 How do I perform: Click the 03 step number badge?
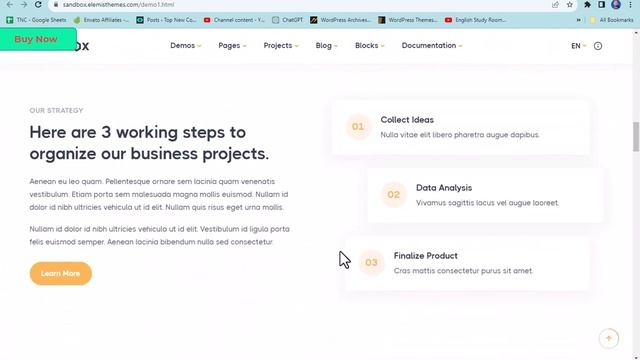click(x=371, y=262)
